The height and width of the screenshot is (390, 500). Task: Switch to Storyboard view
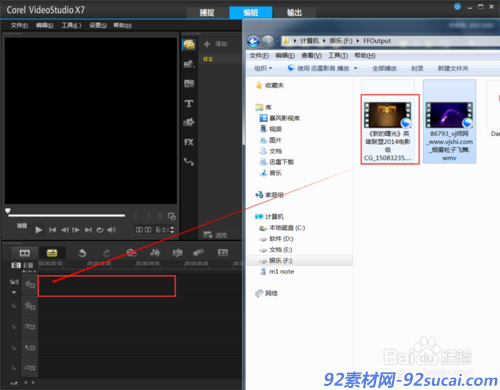coord(25,253)
